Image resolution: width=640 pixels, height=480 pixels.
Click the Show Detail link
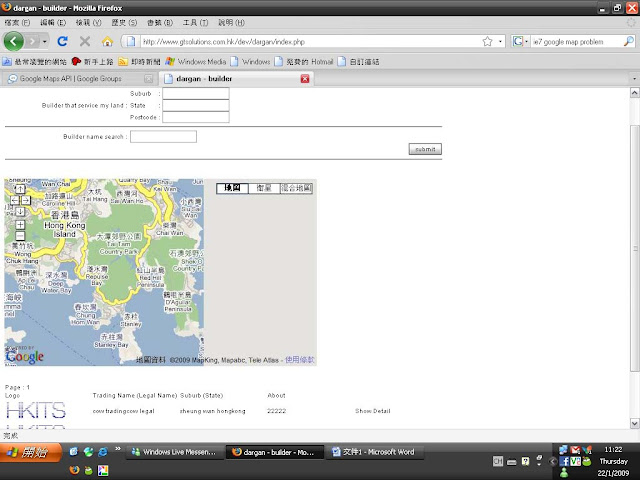pyautogui.click(x=372, y=411)
